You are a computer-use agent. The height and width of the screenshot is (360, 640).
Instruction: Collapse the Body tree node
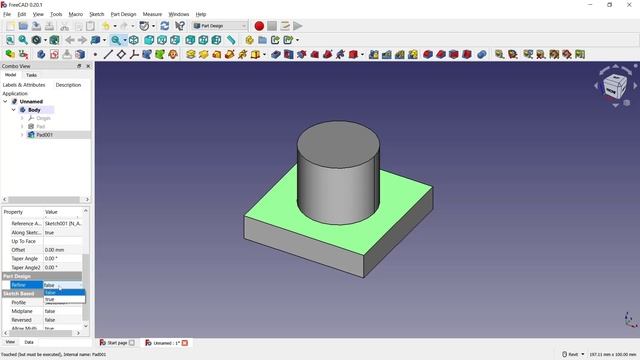click(13, 110)
